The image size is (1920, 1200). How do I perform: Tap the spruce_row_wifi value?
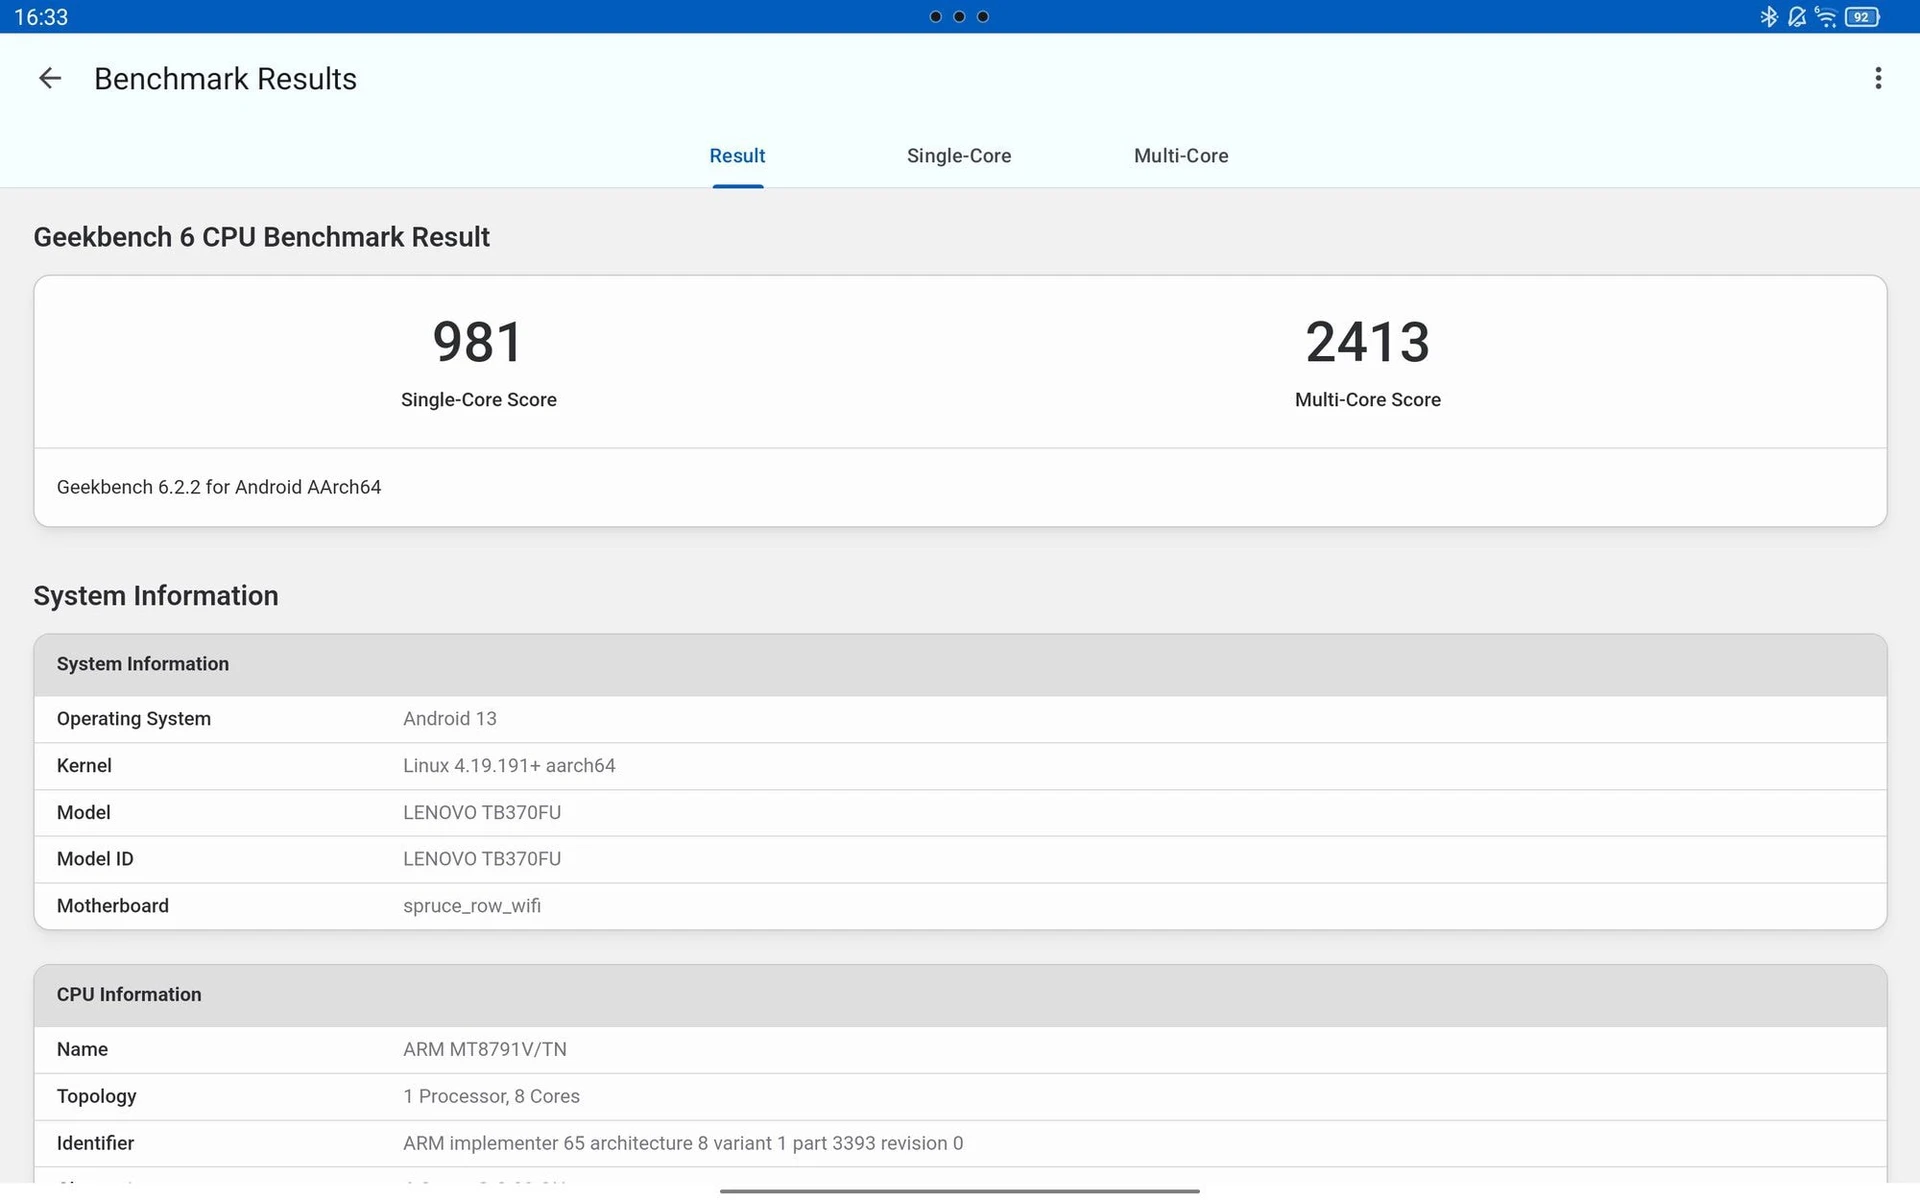pyautogui.click(x=472, y=906)
